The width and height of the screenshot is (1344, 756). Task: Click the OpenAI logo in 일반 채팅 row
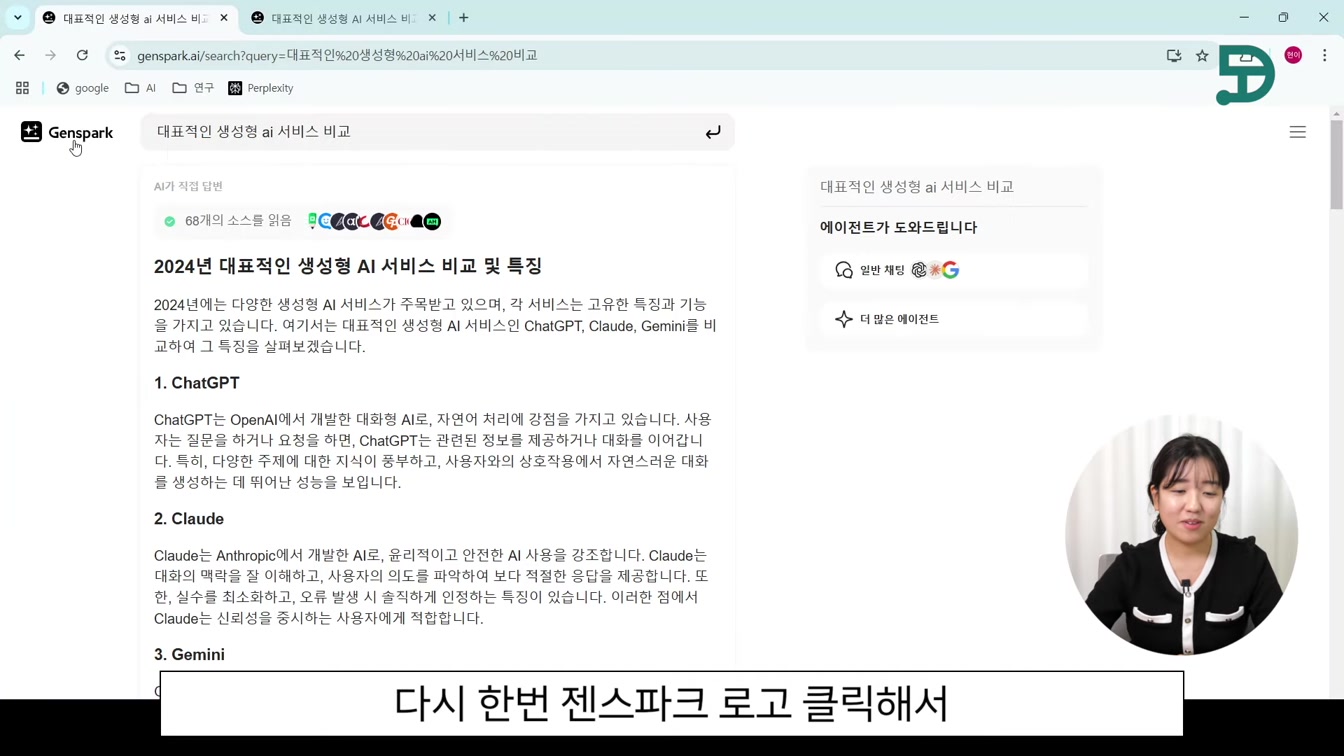pos(919,270)
